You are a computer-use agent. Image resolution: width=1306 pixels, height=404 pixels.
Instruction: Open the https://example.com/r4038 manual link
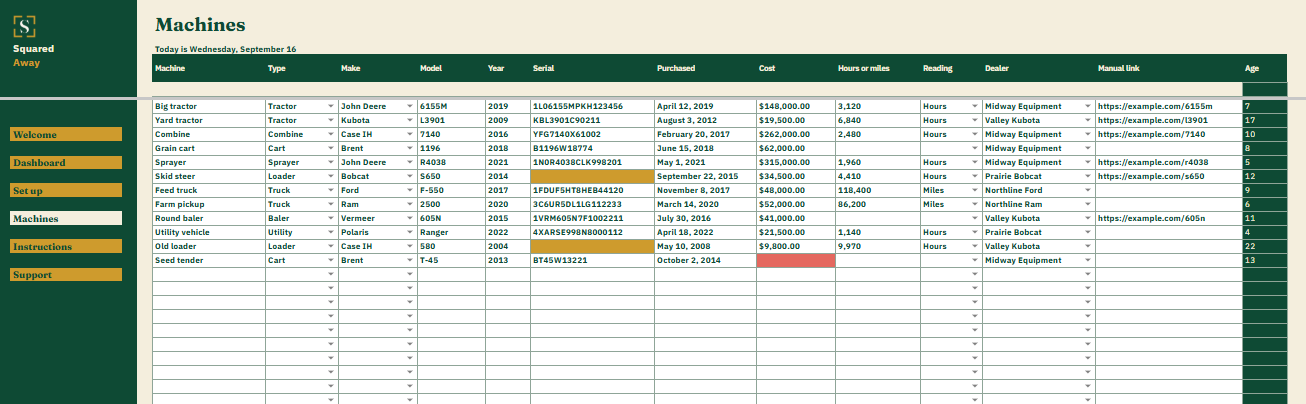(x=1152, y=162)
